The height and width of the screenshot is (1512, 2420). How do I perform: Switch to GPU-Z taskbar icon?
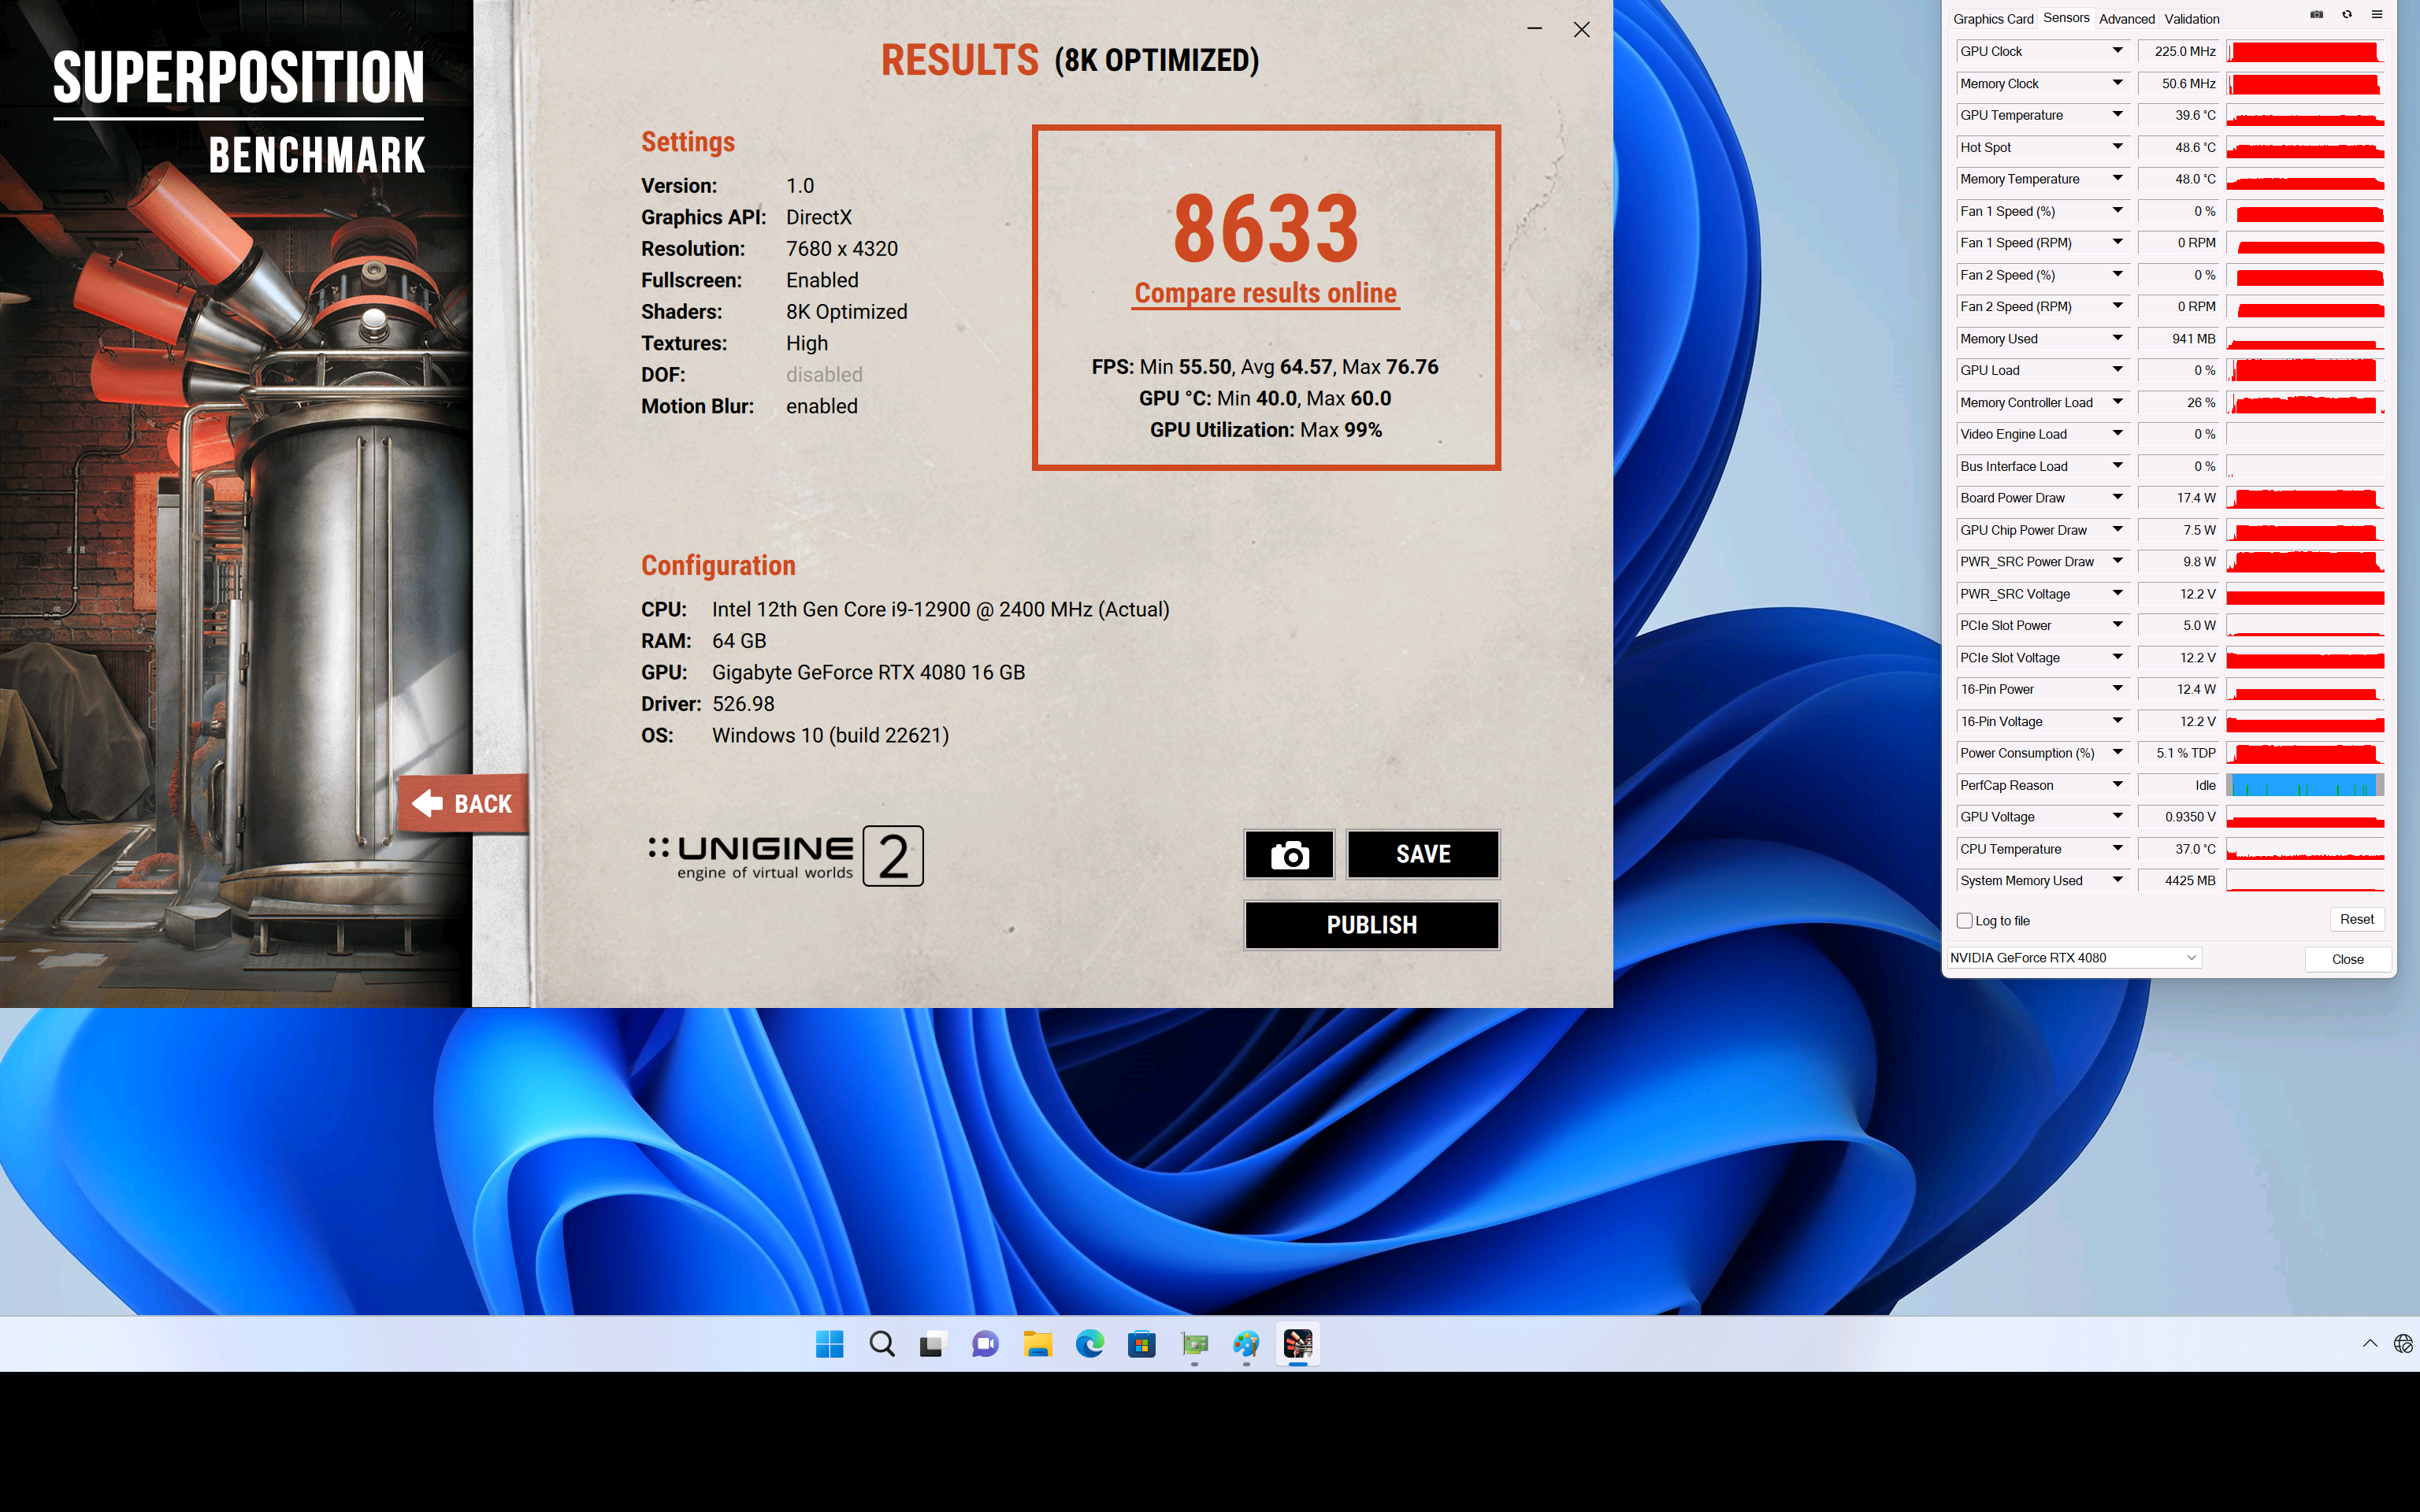point(1194,1344)
